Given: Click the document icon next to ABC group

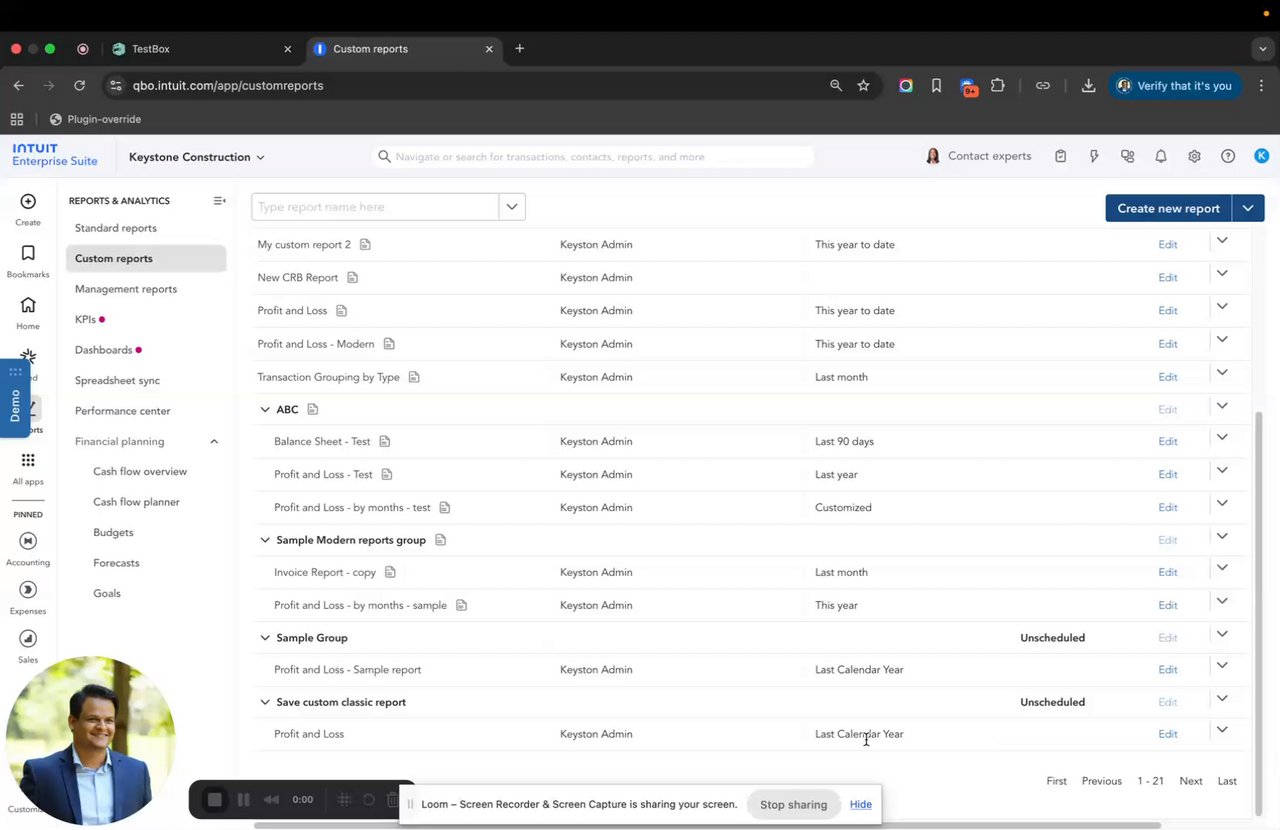Looking at the screenshot, I should pyautogui.click(x=312, y=409).
